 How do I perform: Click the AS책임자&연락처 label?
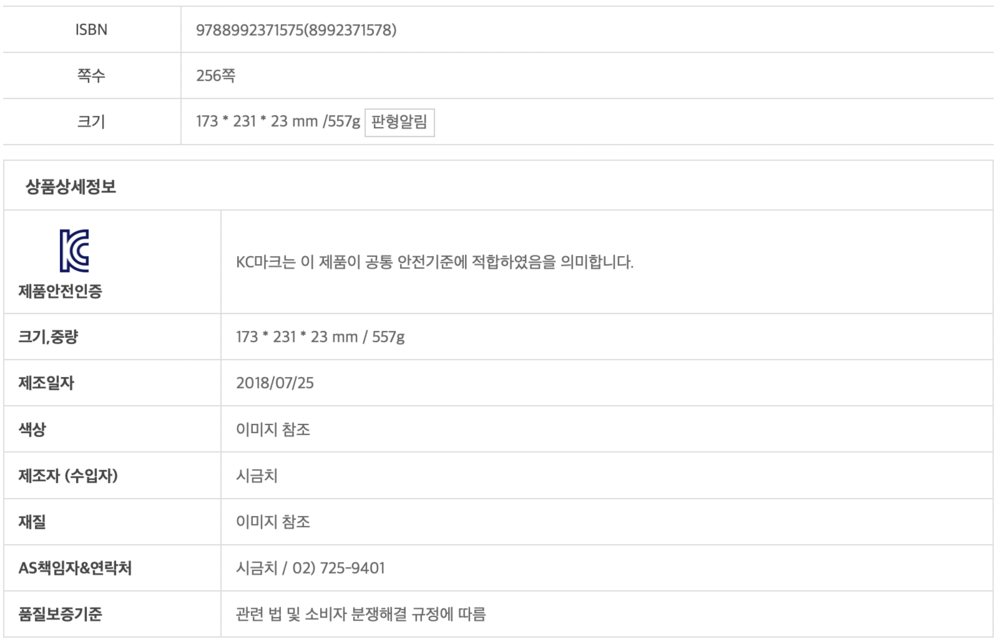(75, 568)
